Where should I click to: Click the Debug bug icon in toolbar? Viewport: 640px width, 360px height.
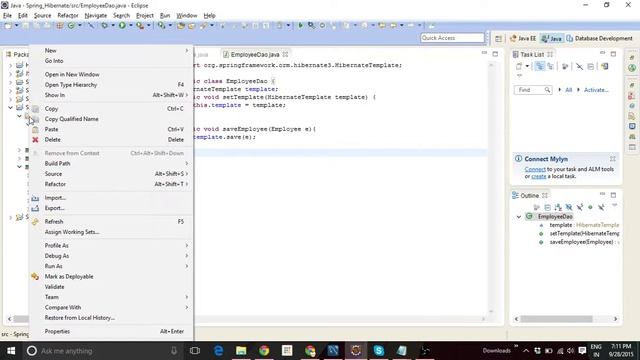[x=104, y=25]
